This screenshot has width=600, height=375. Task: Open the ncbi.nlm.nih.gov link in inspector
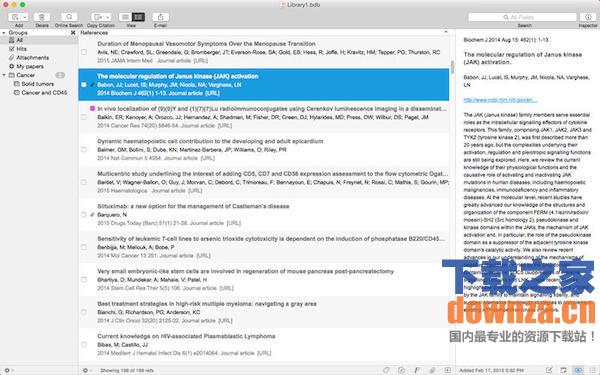(500, 100)
